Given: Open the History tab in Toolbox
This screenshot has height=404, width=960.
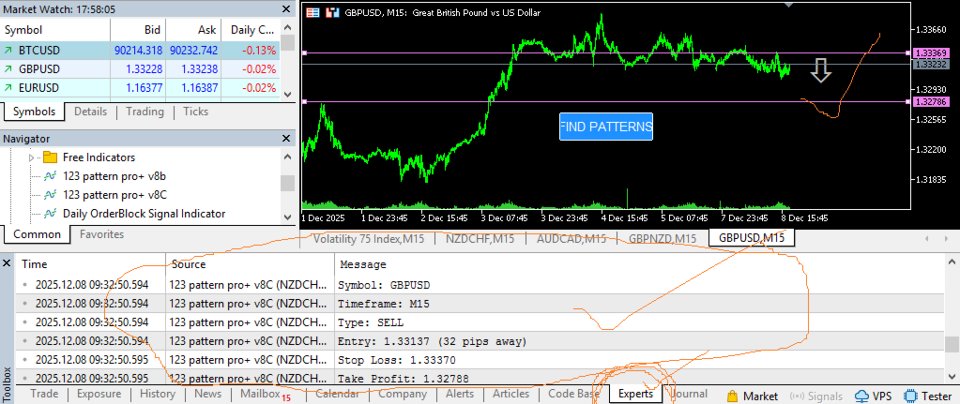Looking at the screenshot, I should pyautogui.click(x=157, y=394).
